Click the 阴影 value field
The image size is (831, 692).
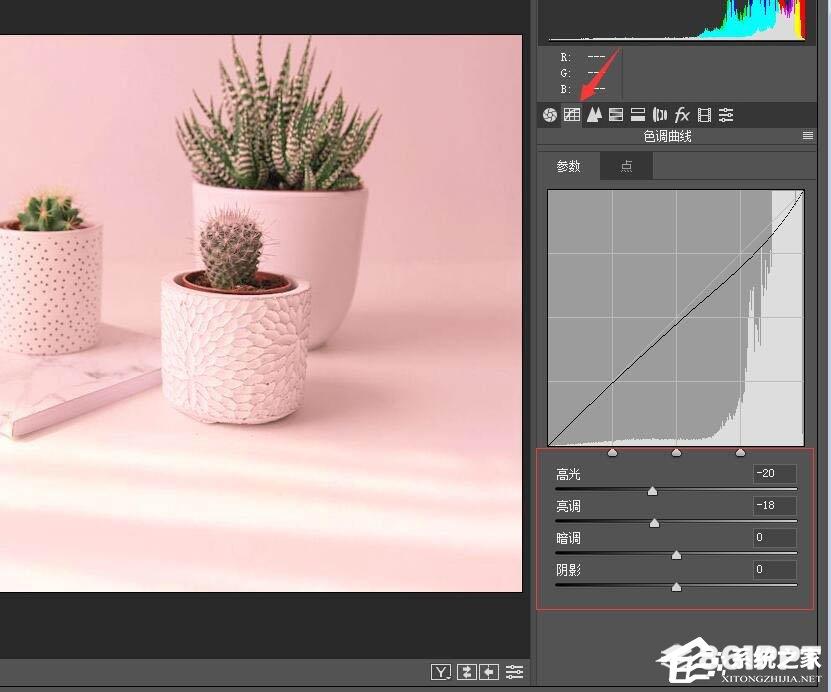[x=774, y=569]
